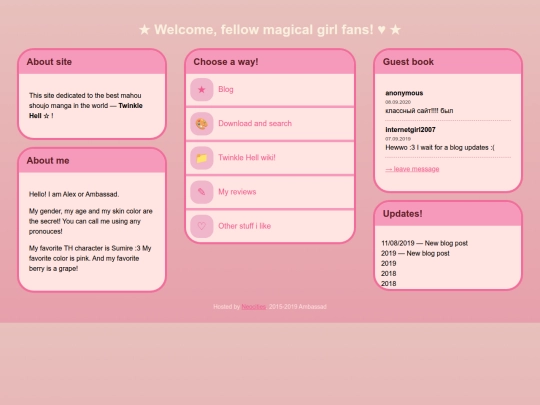540x405 pixels.
Task: Open My reviews page
Action: coord(237,192)
